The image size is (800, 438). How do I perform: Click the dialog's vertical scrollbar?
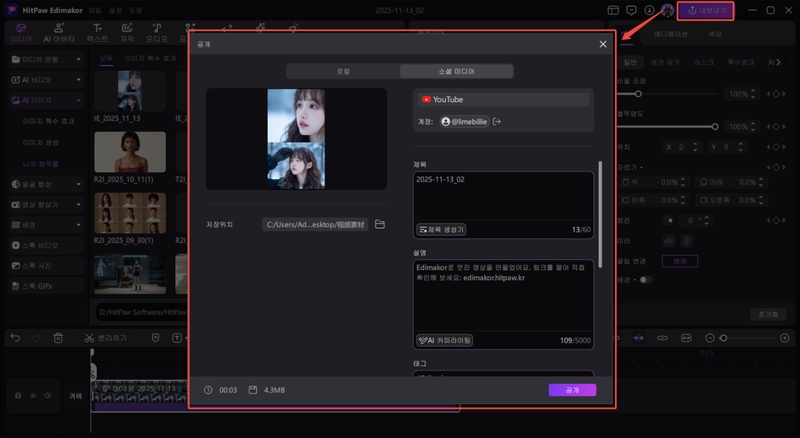point(600,214)
